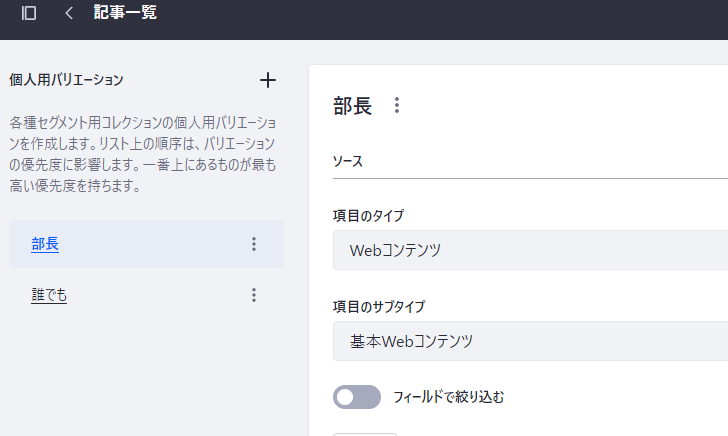Expand the 項目のサブタイプ dropdown showing 基本Webコンテンツ
This screenshot has height=436, width=728.
[x=530, y=341]
